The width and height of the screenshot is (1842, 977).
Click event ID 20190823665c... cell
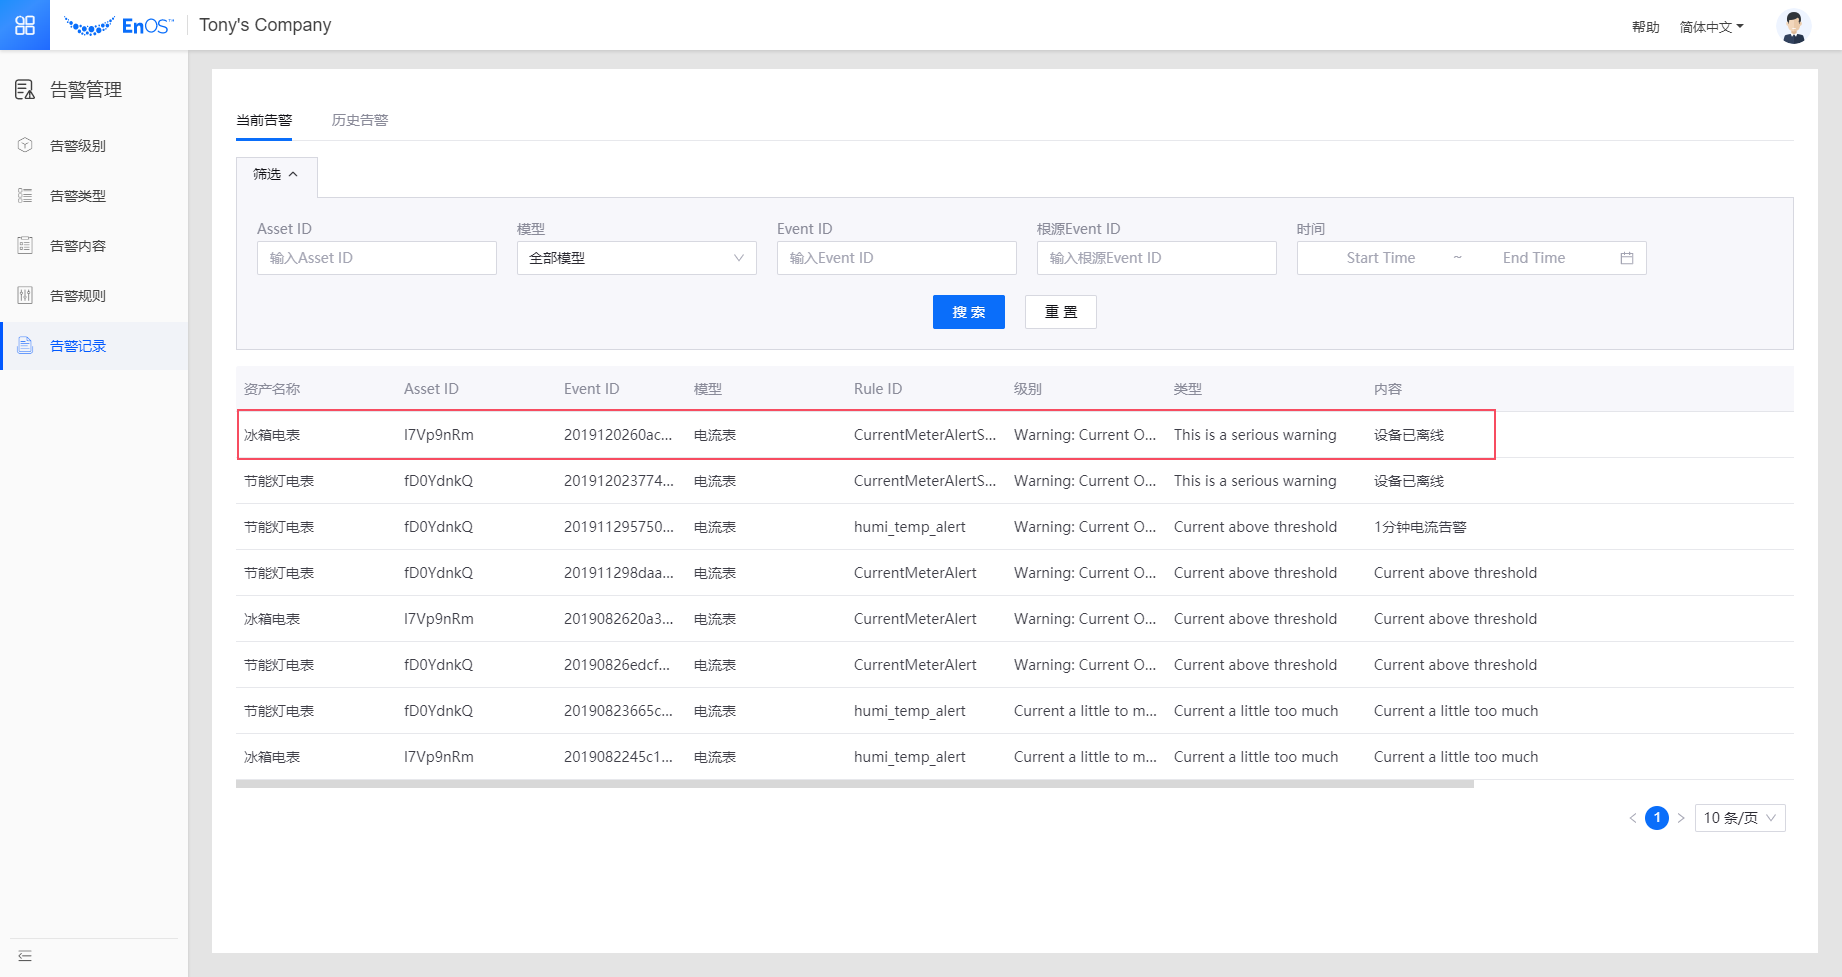(x=618, y=711)
